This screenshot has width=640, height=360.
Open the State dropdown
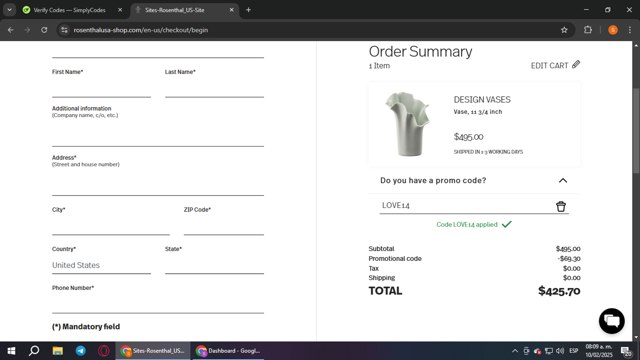214,265
